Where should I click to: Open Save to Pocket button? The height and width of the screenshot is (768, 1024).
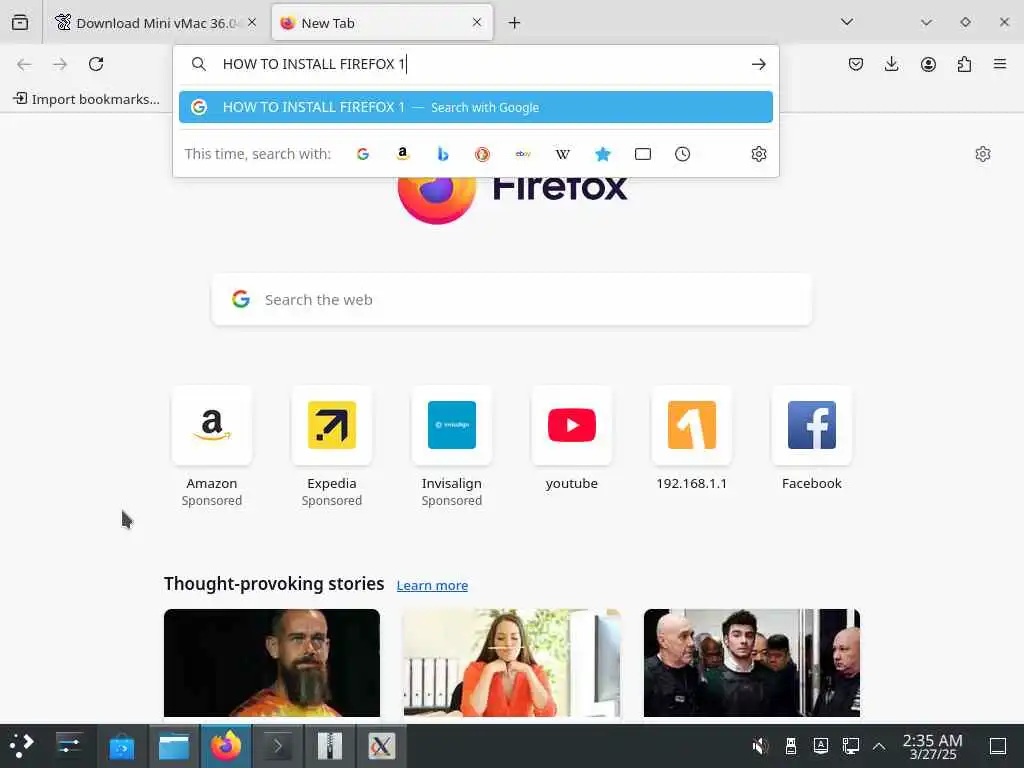tap(856, 64)
